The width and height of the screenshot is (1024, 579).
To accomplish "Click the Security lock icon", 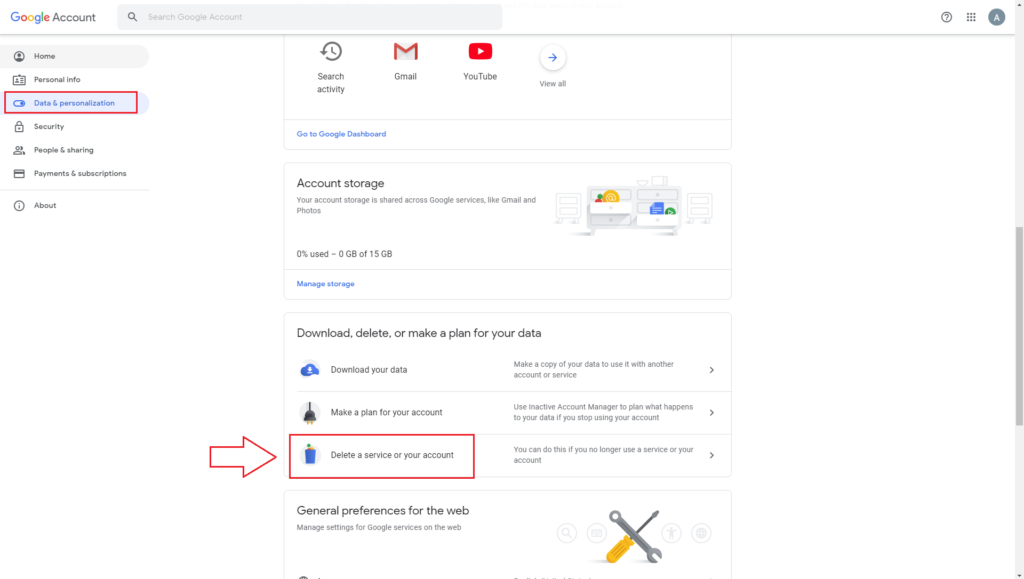I will pos(19,127).
